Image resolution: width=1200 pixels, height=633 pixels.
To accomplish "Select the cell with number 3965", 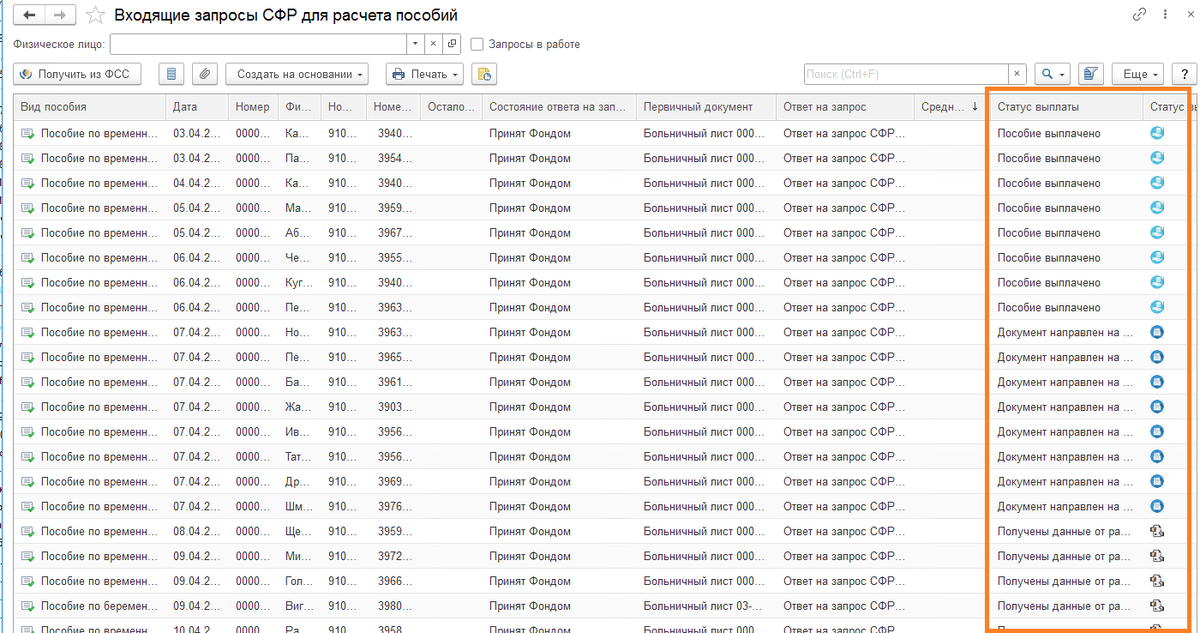I will pos(392,357).
